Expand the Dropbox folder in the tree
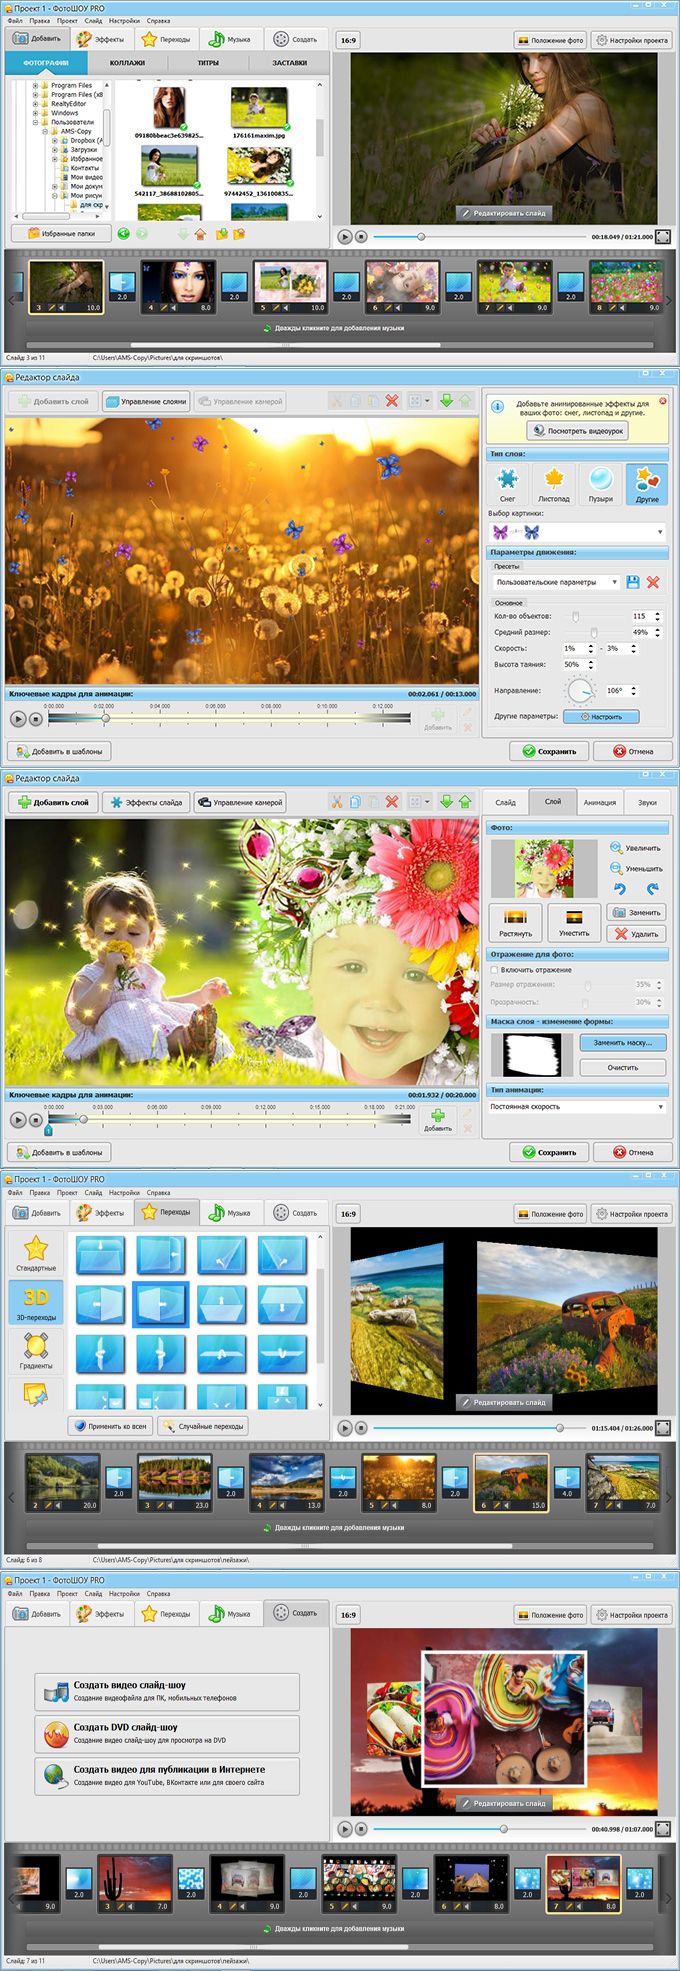The image size is (680, 1971). (x=55, y=141)
